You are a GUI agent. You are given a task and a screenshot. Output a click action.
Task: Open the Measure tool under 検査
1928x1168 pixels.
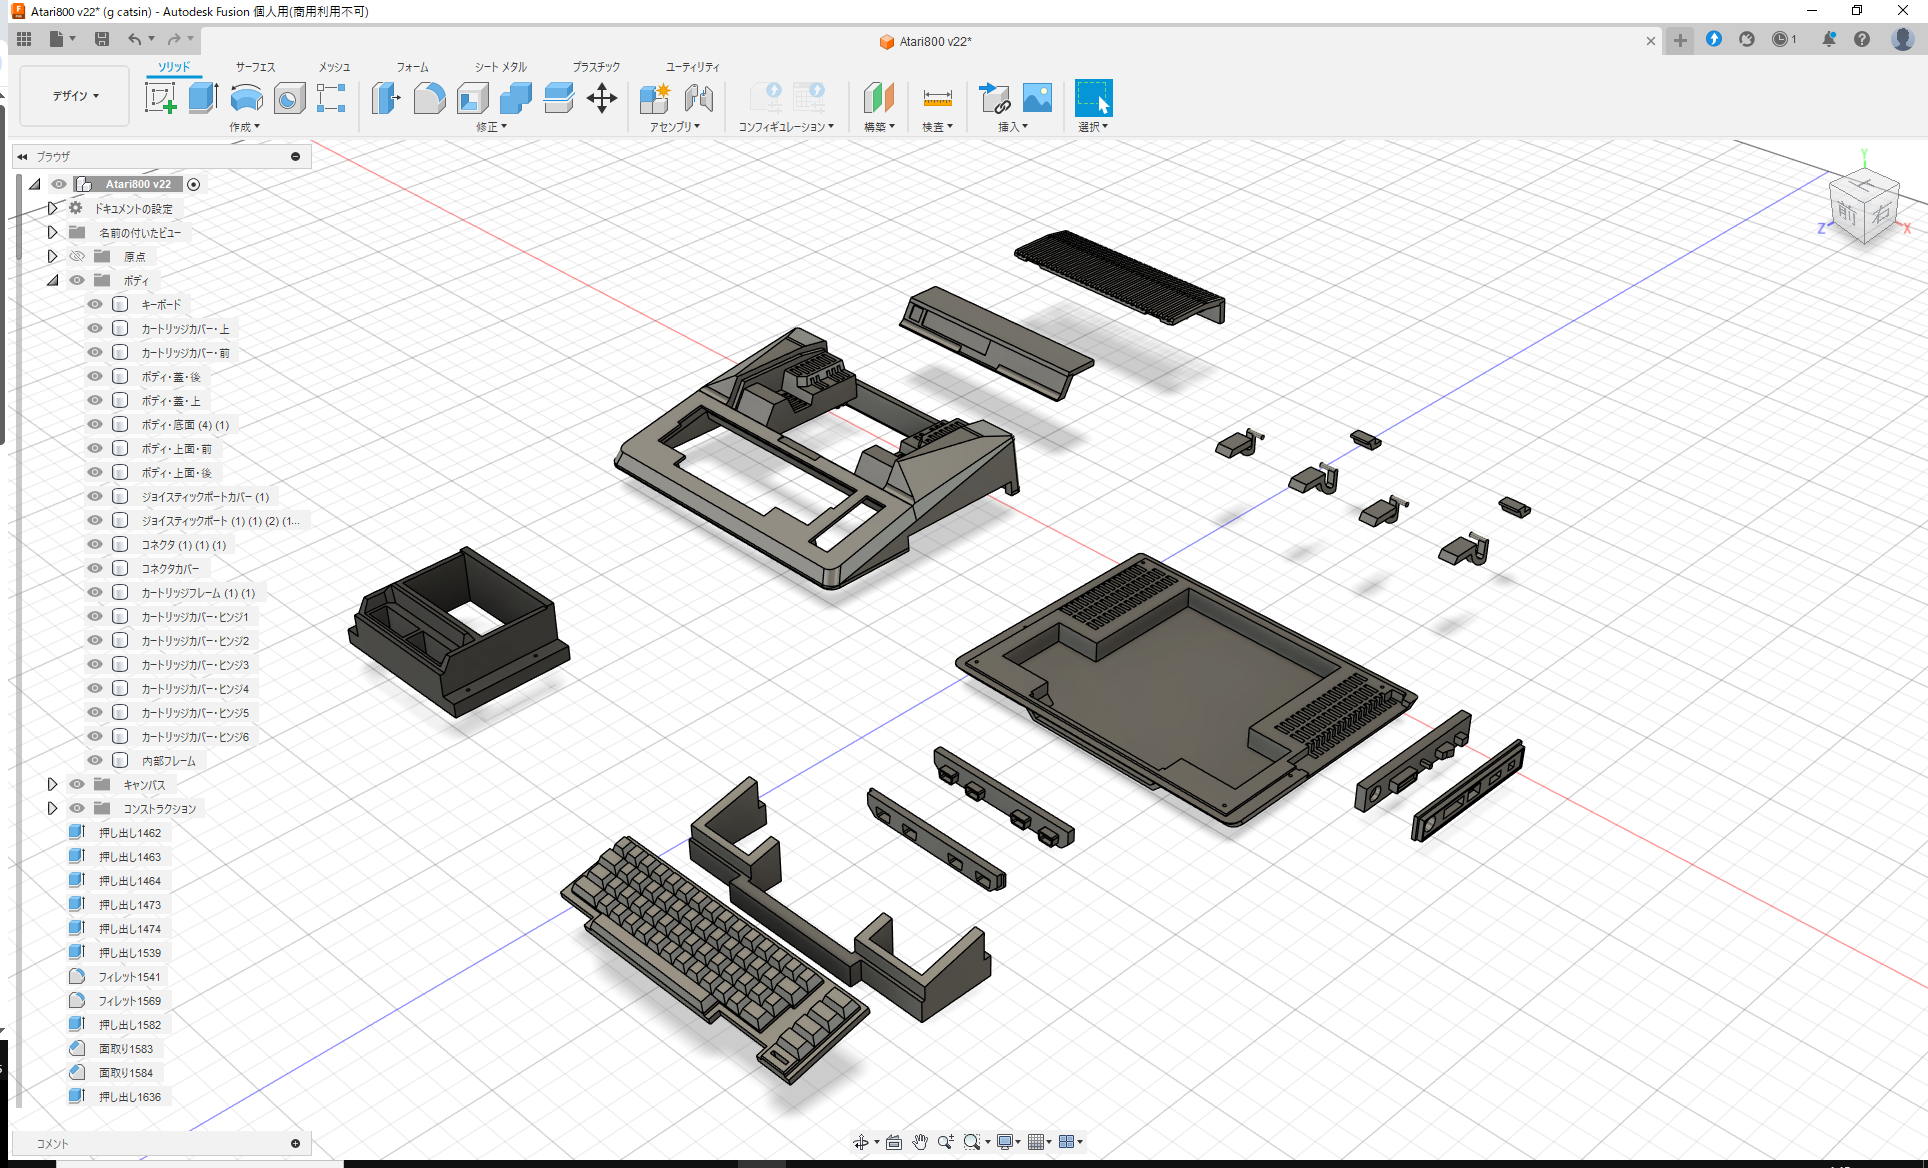tap(936, 98)
